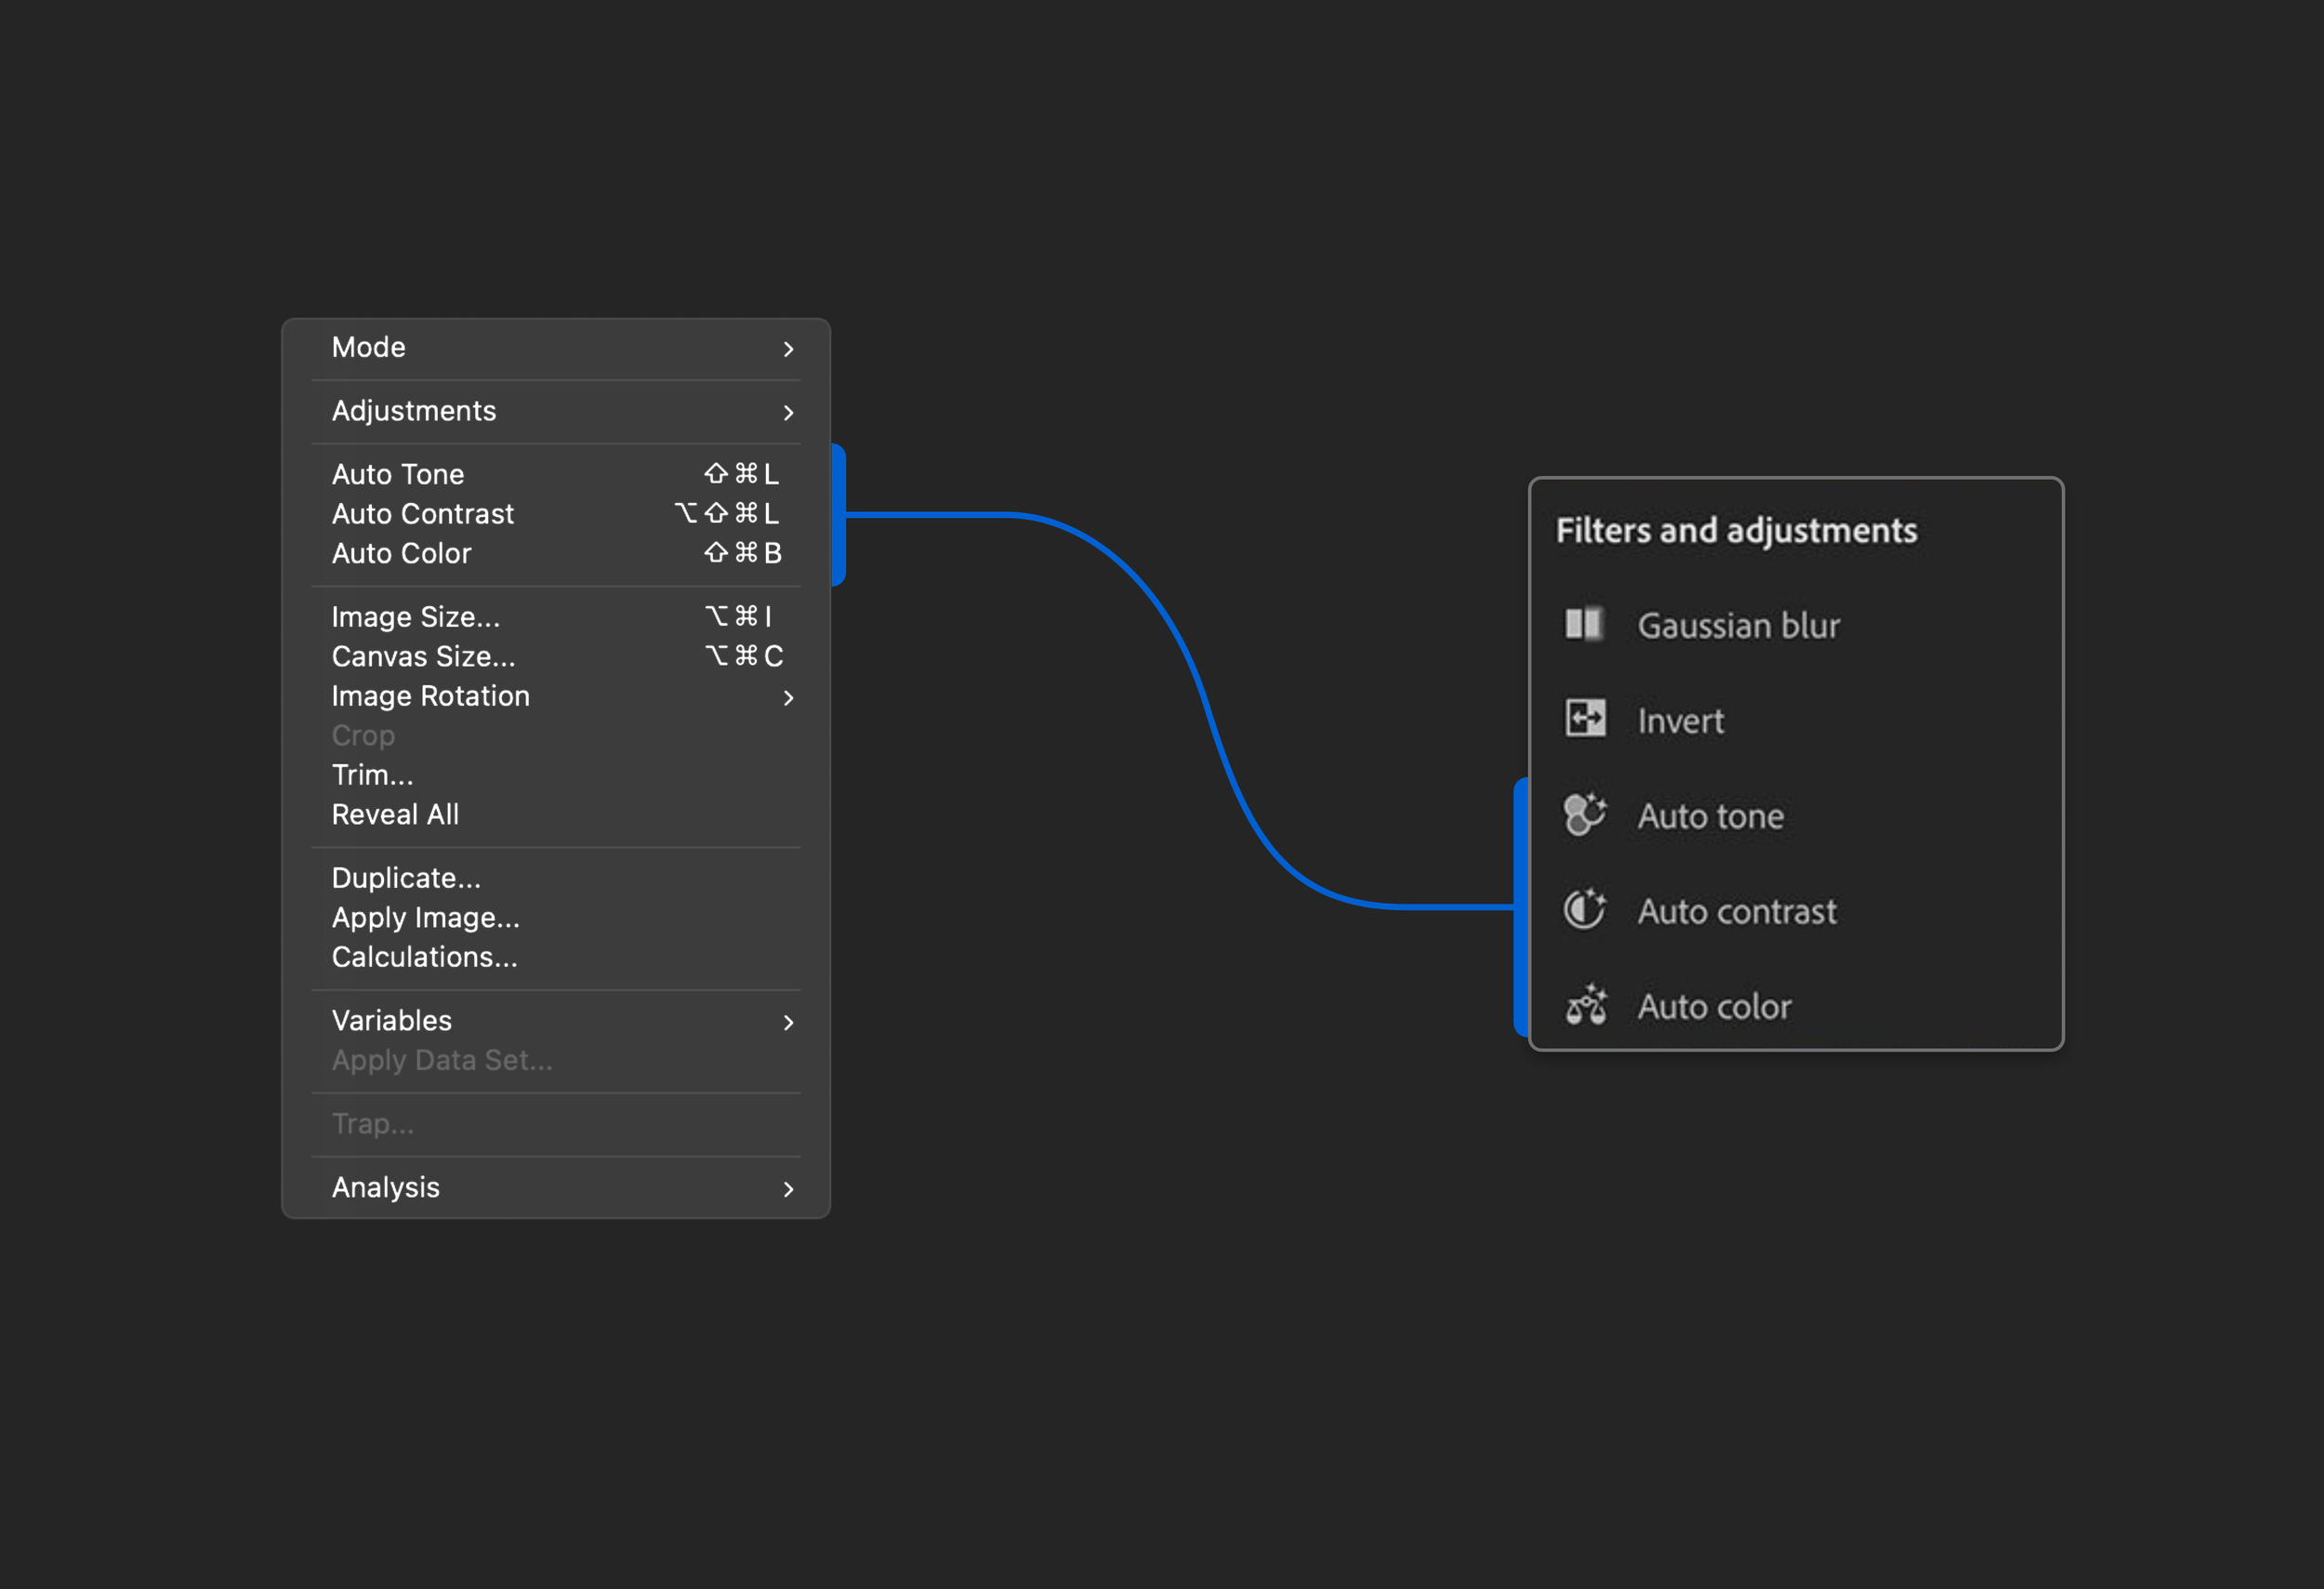This screenshot has width=2324, height=1589.
Task: Click the Auto tone sparkle icon
Action: point(1585,814)
